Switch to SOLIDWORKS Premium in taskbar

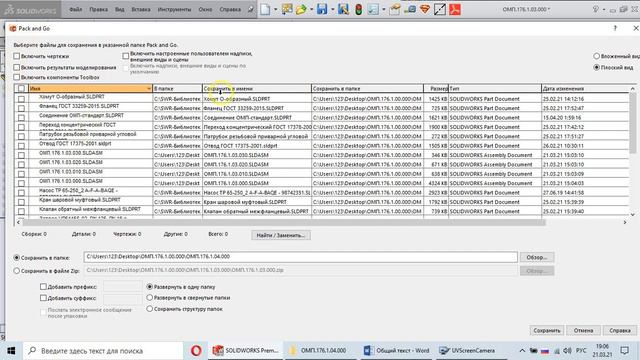pyautogui.click(x=246, y=351)
